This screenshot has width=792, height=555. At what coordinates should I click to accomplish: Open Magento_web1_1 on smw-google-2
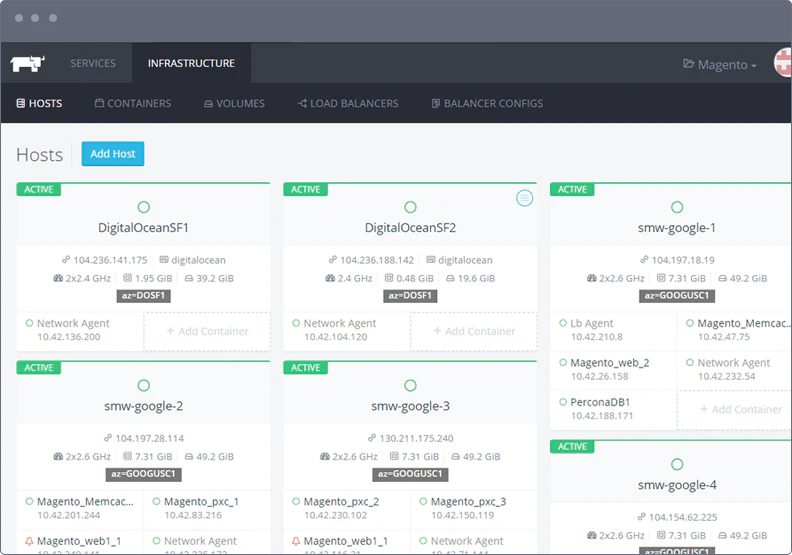(80, 542)
